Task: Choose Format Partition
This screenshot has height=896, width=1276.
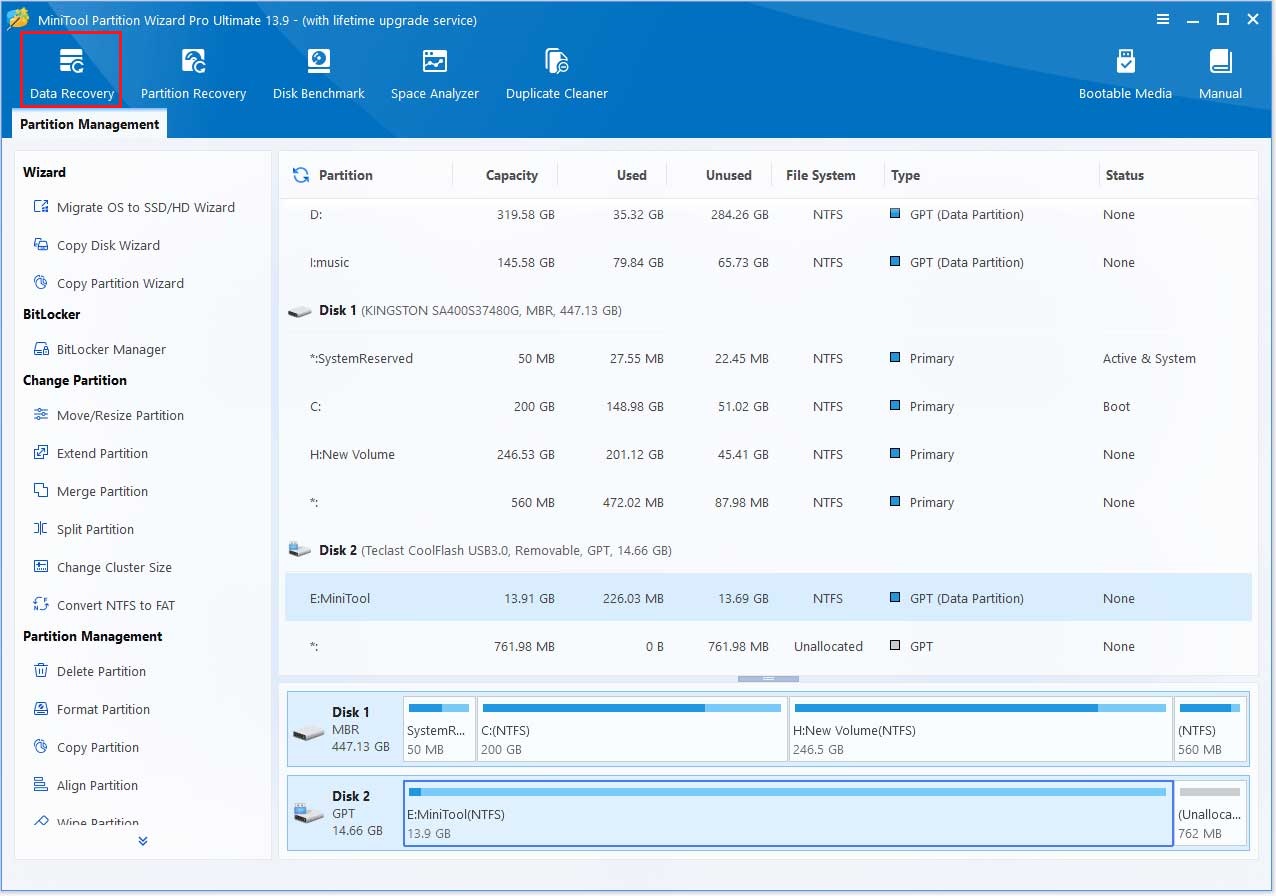Action: click(x=91, y=709)
